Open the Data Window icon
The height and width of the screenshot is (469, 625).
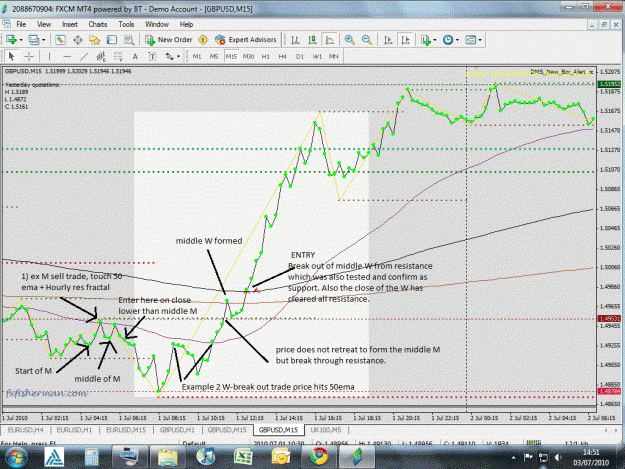pos(78,40)
